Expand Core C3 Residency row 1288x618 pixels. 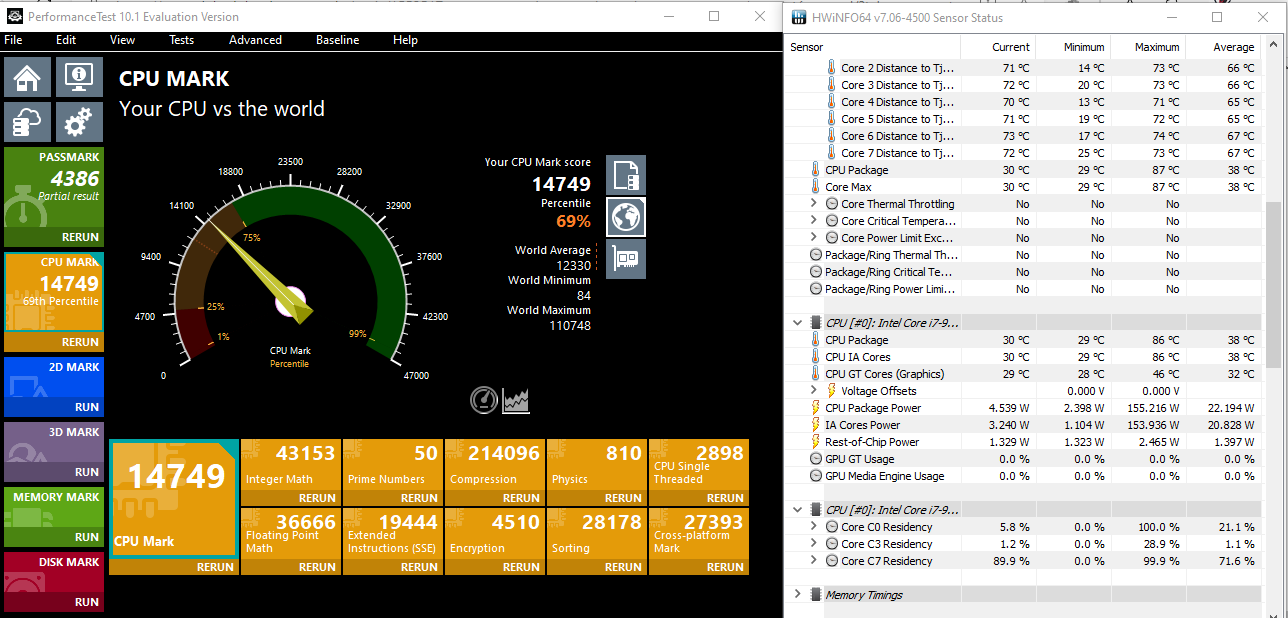coord(815,544)
